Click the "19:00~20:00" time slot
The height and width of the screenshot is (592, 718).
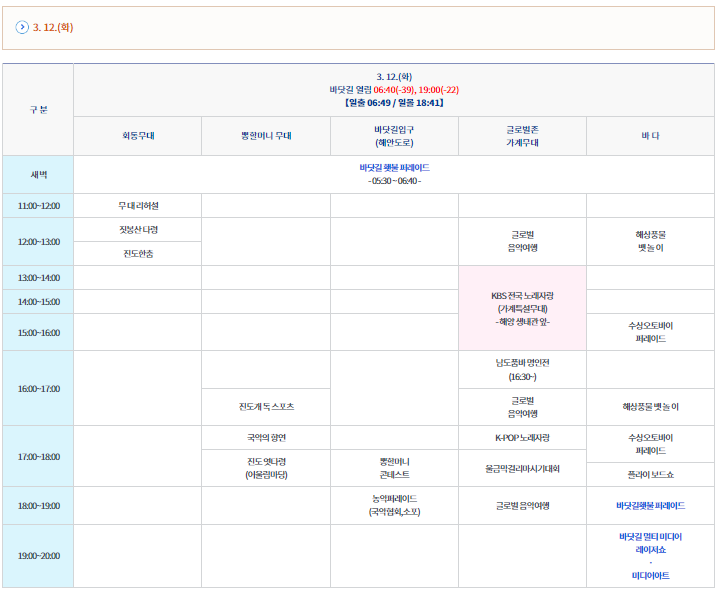(38, 556)
